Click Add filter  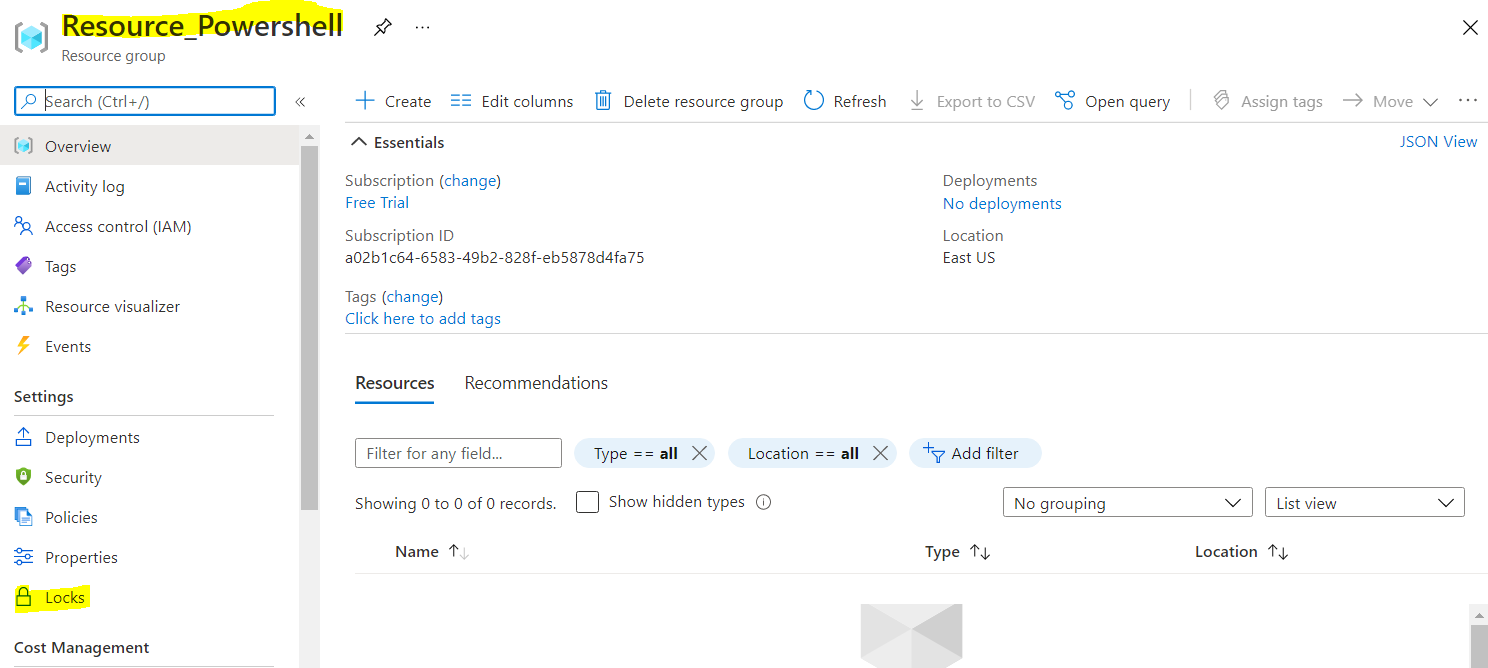click(975, 453)
